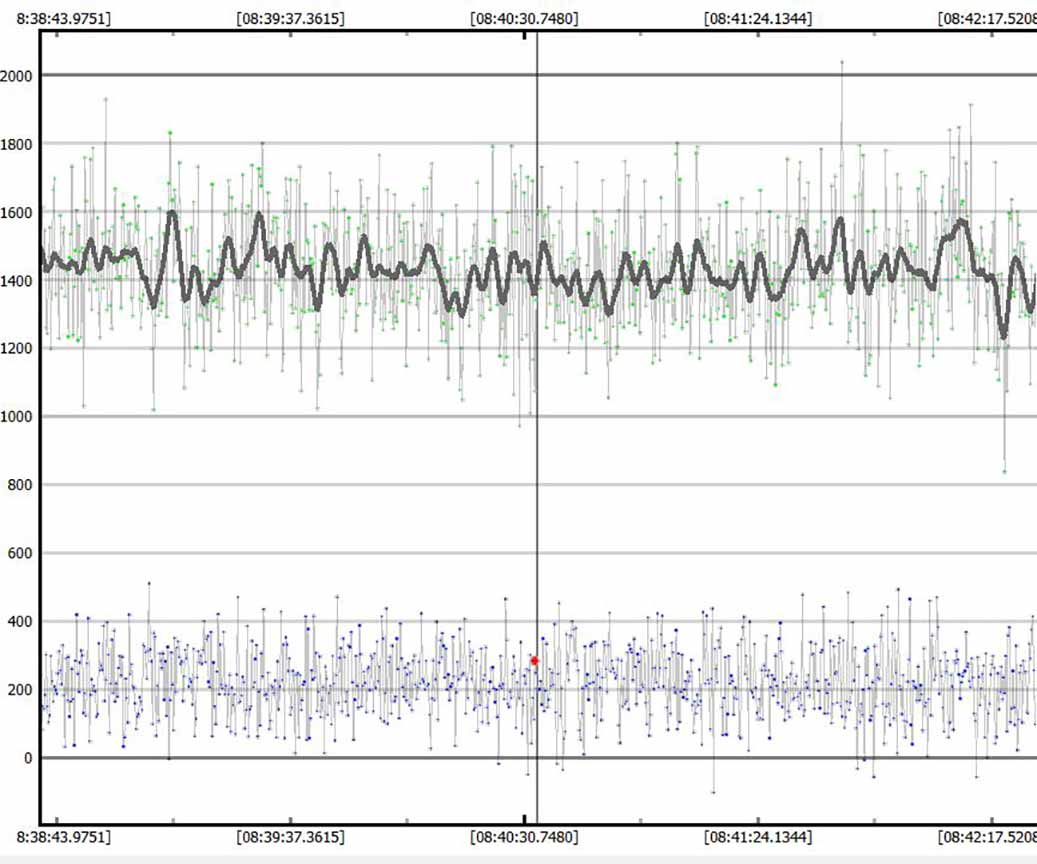Click the top time label 08:39:37.3615
This screenshot has width=1037, height=864.
tap(290, 19)
